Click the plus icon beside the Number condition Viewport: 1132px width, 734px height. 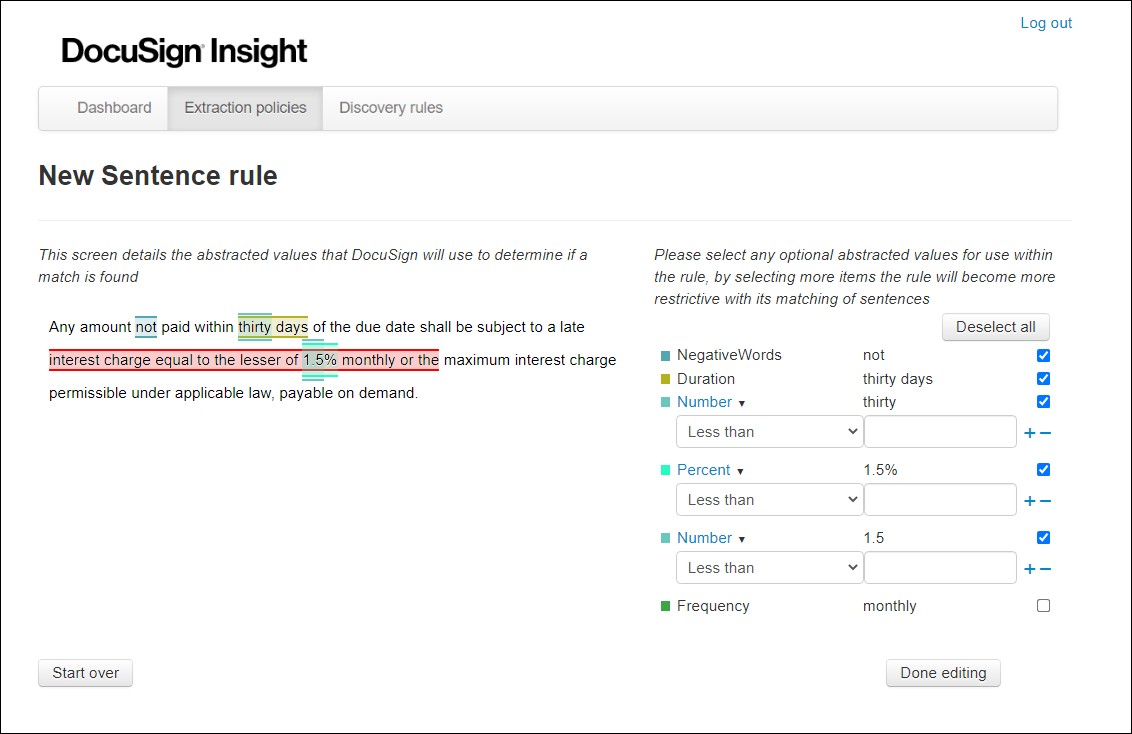tap(1029, 431)
